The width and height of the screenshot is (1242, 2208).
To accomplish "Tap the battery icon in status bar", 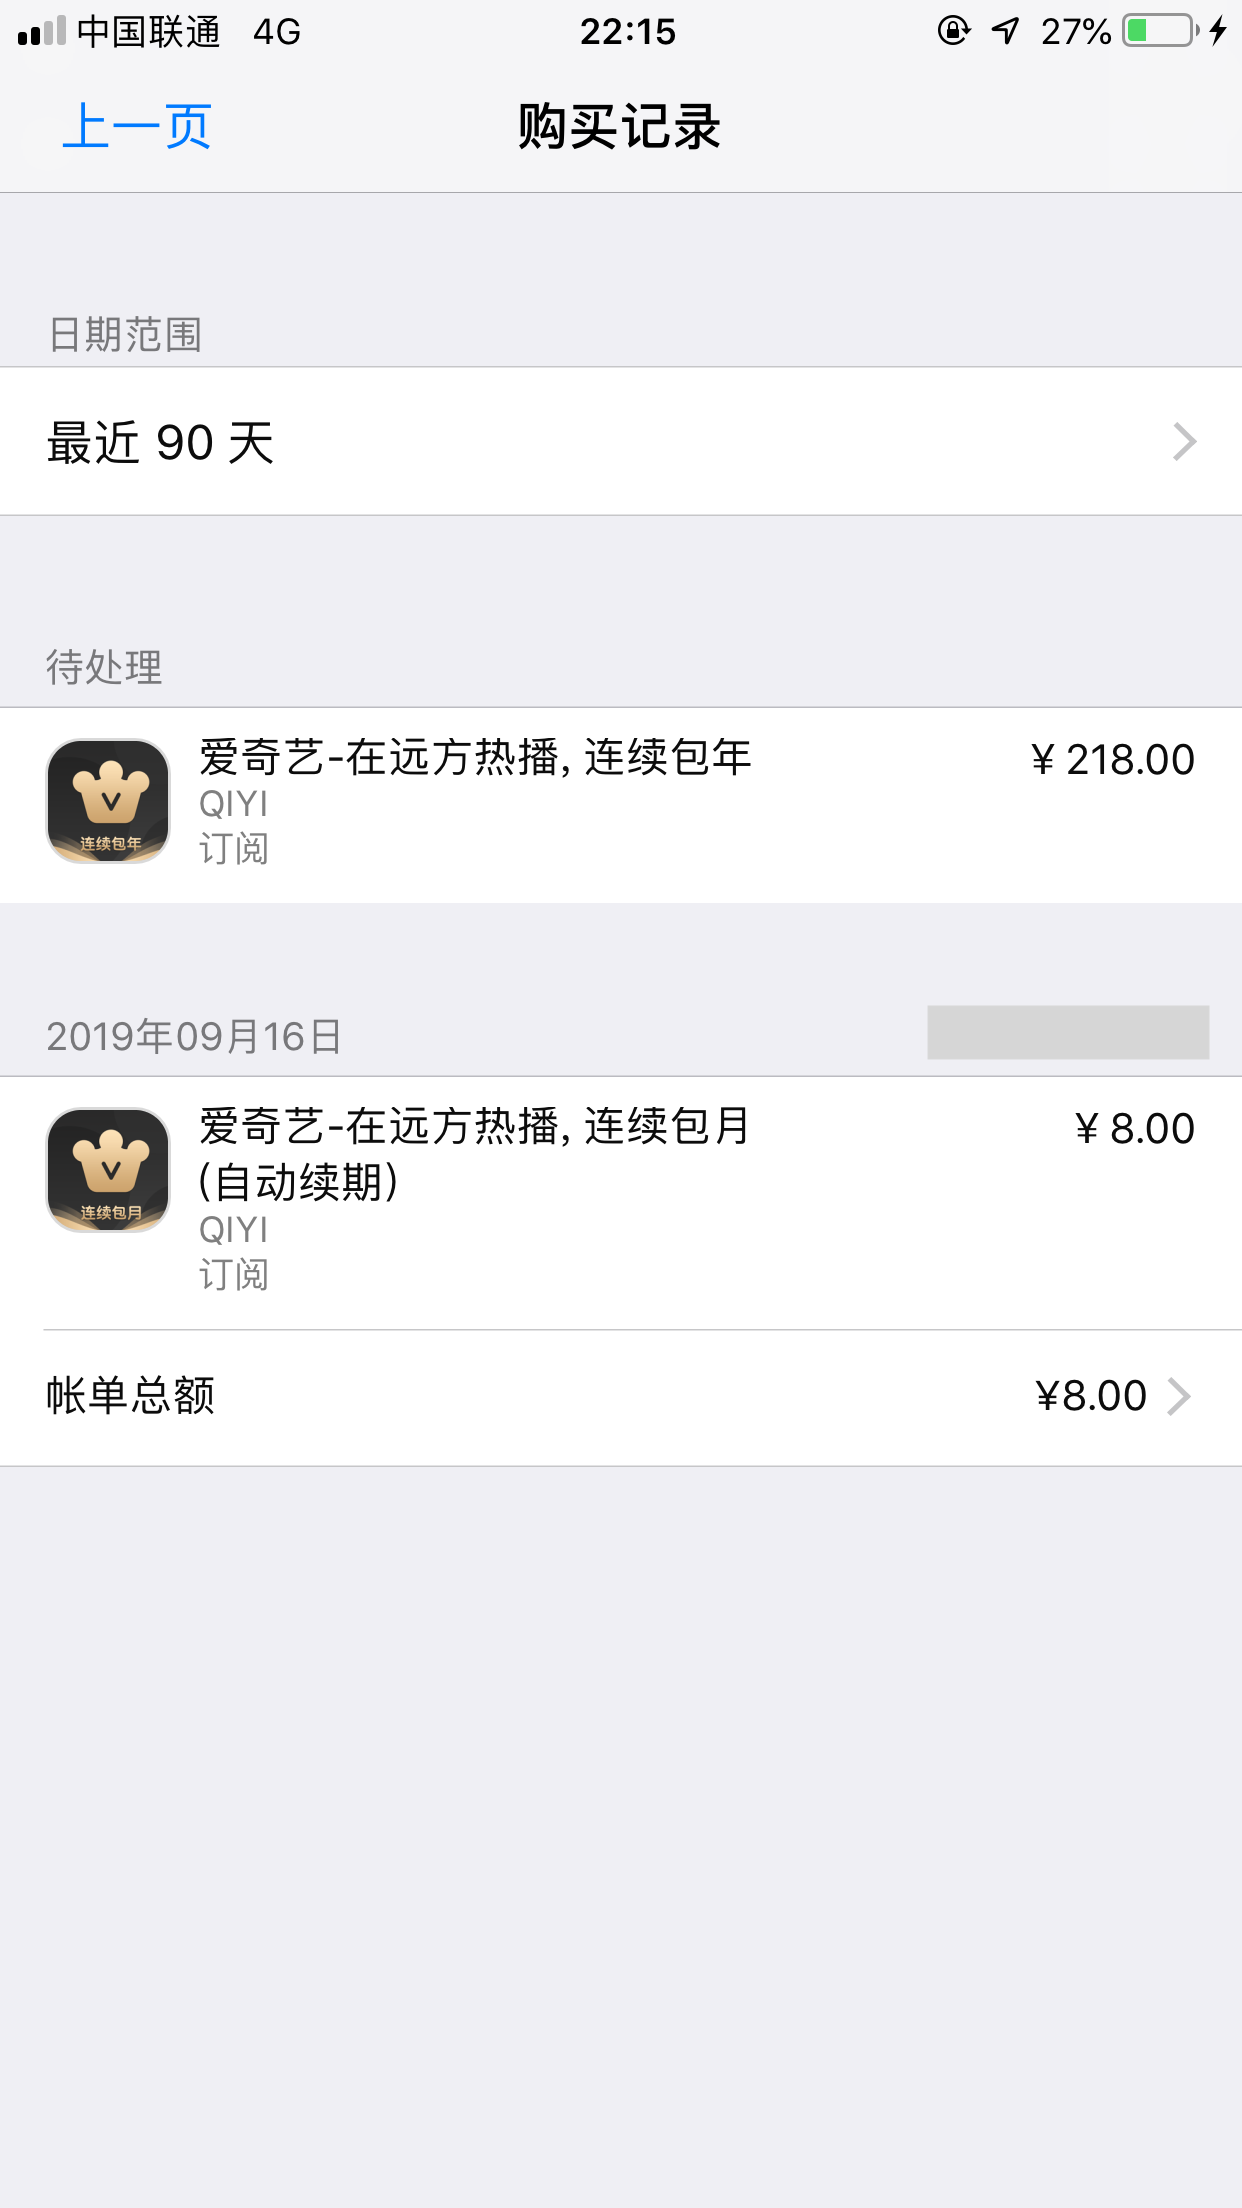I will tap(1160, 31).
